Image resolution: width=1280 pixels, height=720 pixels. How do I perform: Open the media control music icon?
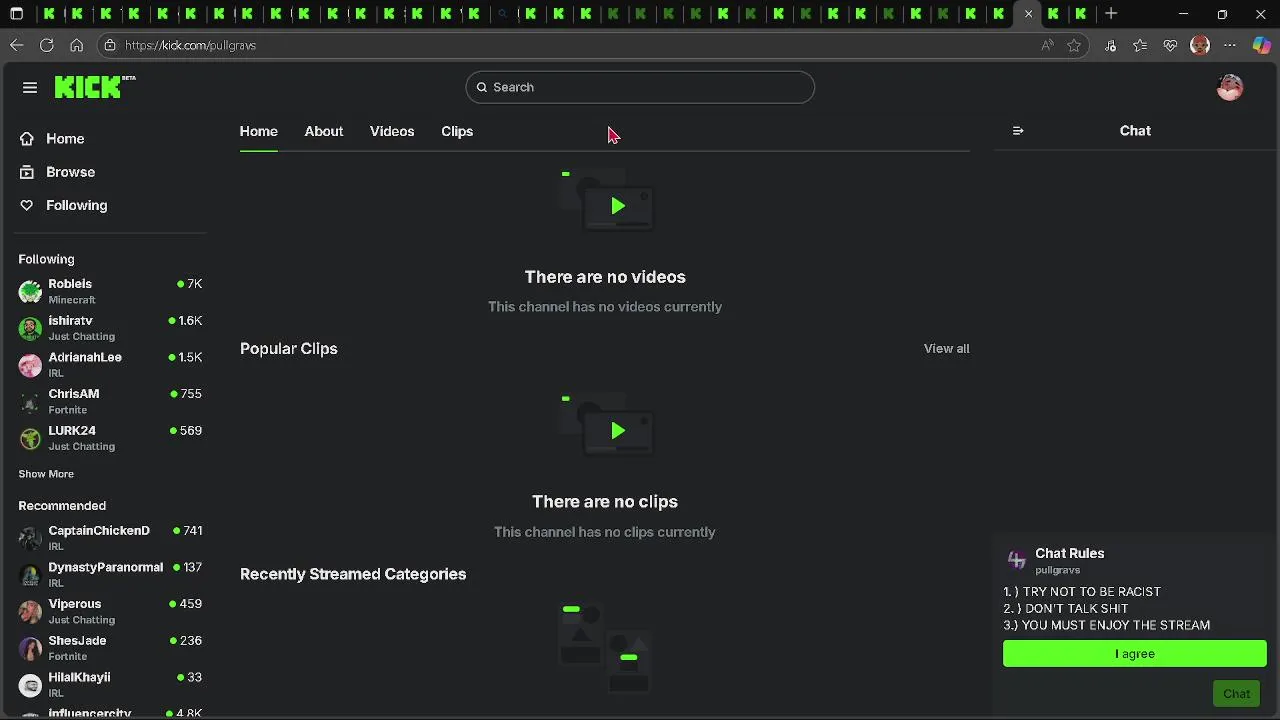coord(1110,45)
